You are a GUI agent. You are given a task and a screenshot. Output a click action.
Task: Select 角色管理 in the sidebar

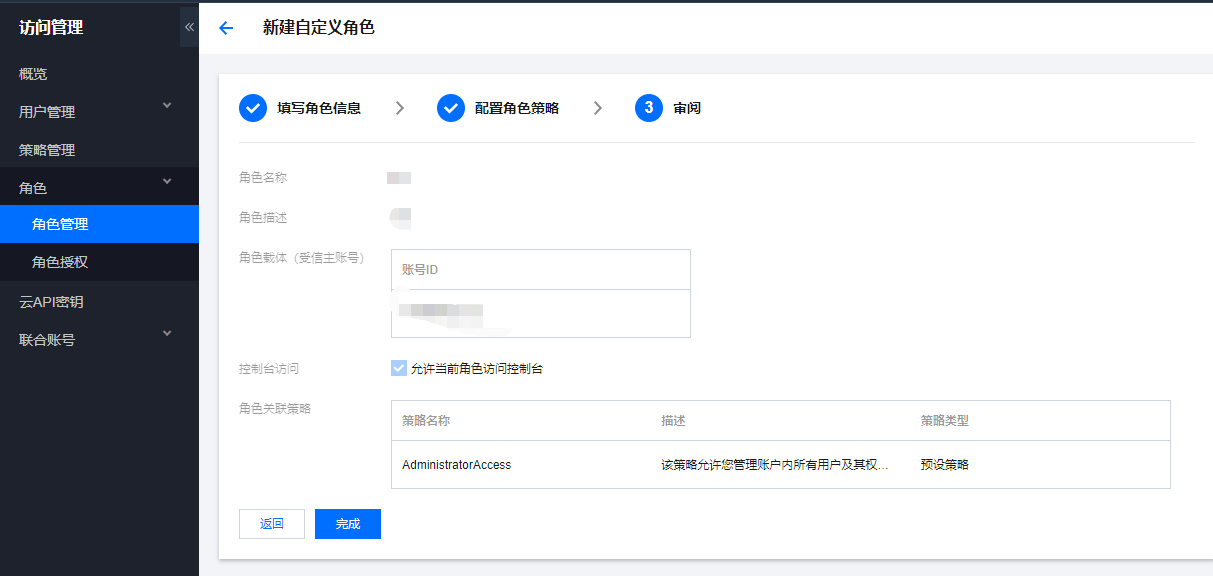(60, 224)
